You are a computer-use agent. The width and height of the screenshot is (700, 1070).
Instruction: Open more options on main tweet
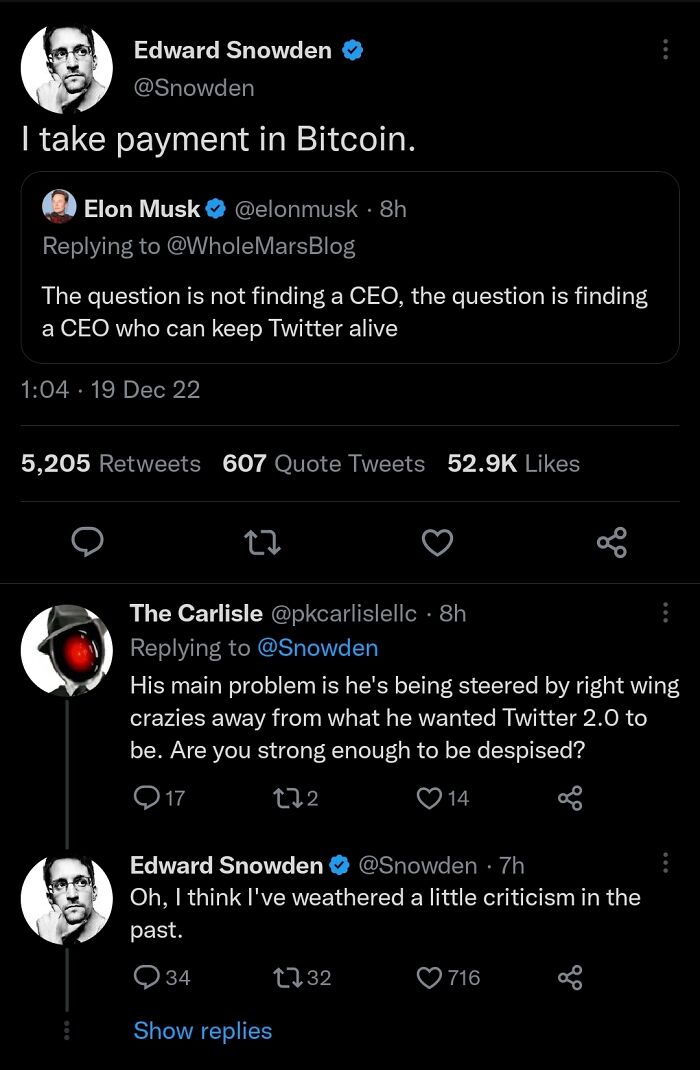tap(666, 49)
